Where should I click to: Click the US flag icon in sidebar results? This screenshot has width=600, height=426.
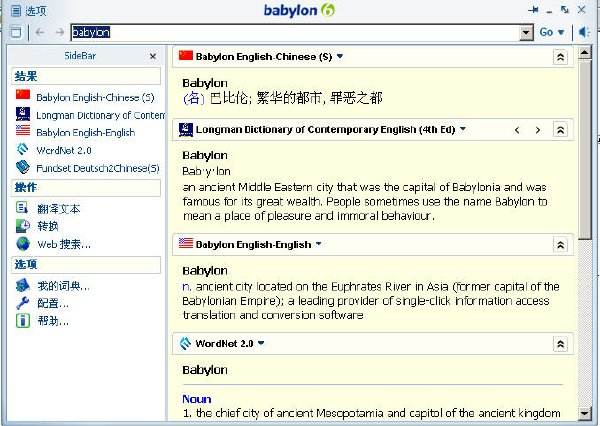click(23, 130)
